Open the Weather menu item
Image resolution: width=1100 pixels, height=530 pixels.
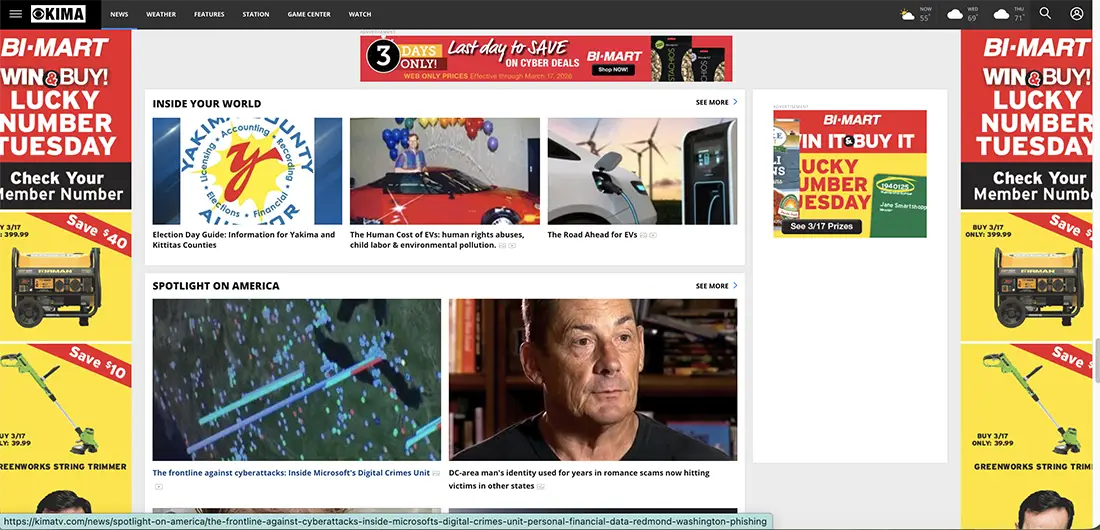pos(161,14)
